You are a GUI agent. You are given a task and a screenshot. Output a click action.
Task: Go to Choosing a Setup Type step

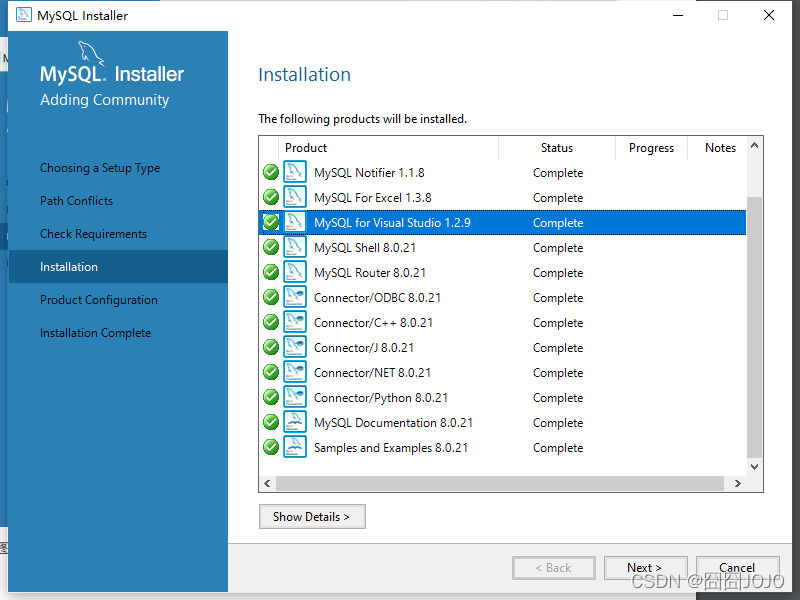point(100,168)
